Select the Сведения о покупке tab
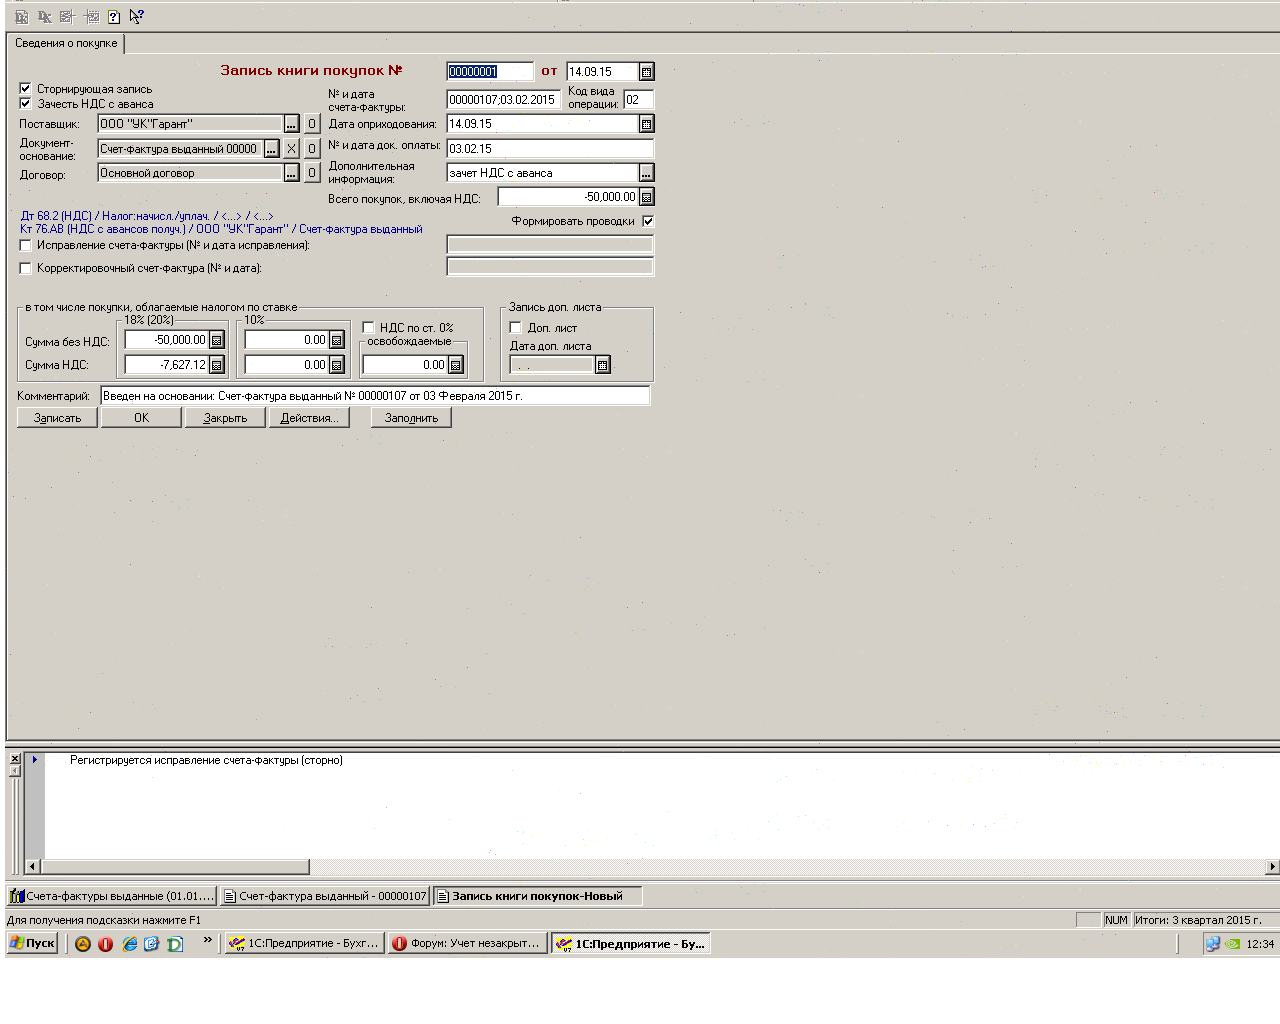This screenshot has width=1280, height=1024. click(x=66, y=43)
